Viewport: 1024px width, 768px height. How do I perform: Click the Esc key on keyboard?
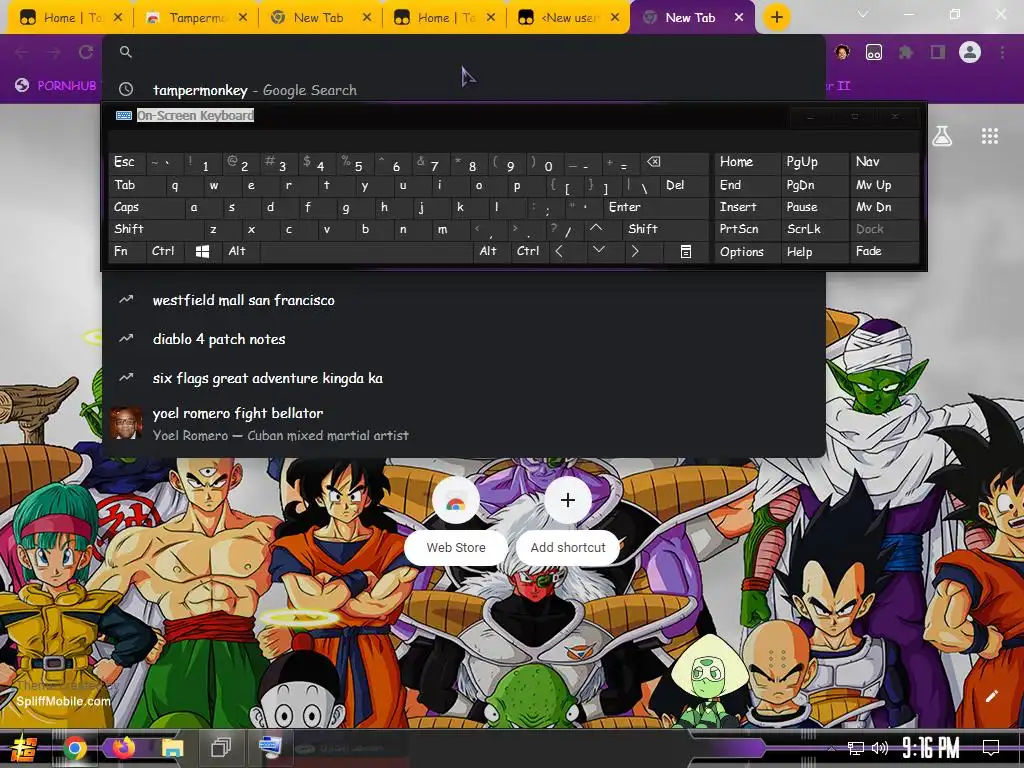coord(127,162)
